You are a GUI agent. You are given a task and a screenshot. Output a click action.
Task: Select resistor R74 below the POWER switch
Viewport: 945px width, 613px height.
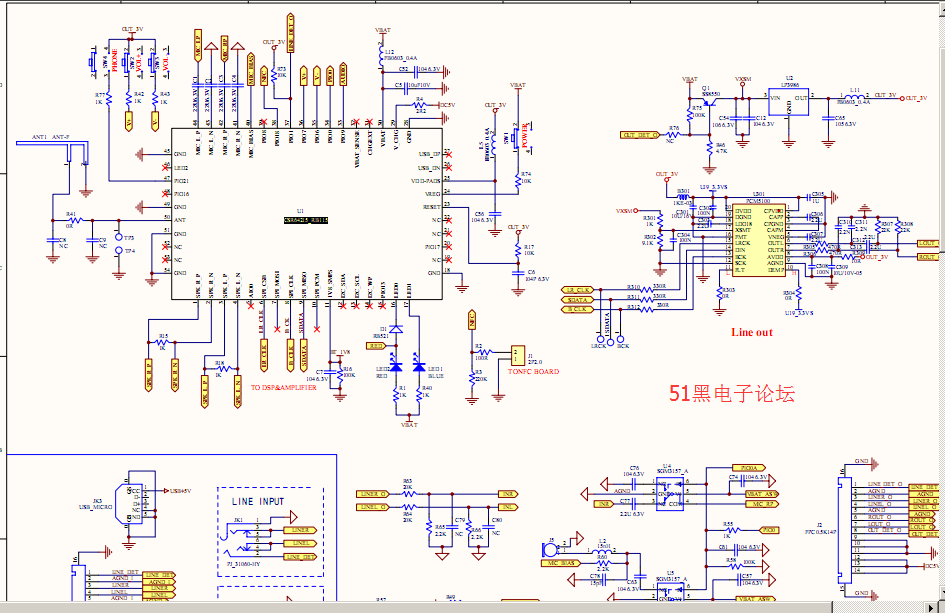tap(518, 179)
